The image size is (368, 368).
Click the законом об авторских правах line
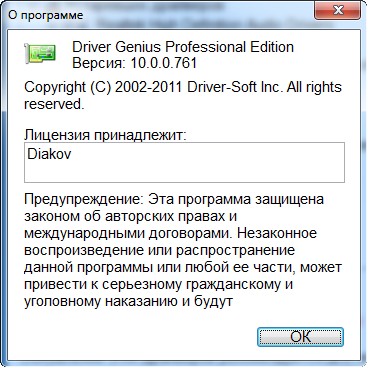point(131,216)
